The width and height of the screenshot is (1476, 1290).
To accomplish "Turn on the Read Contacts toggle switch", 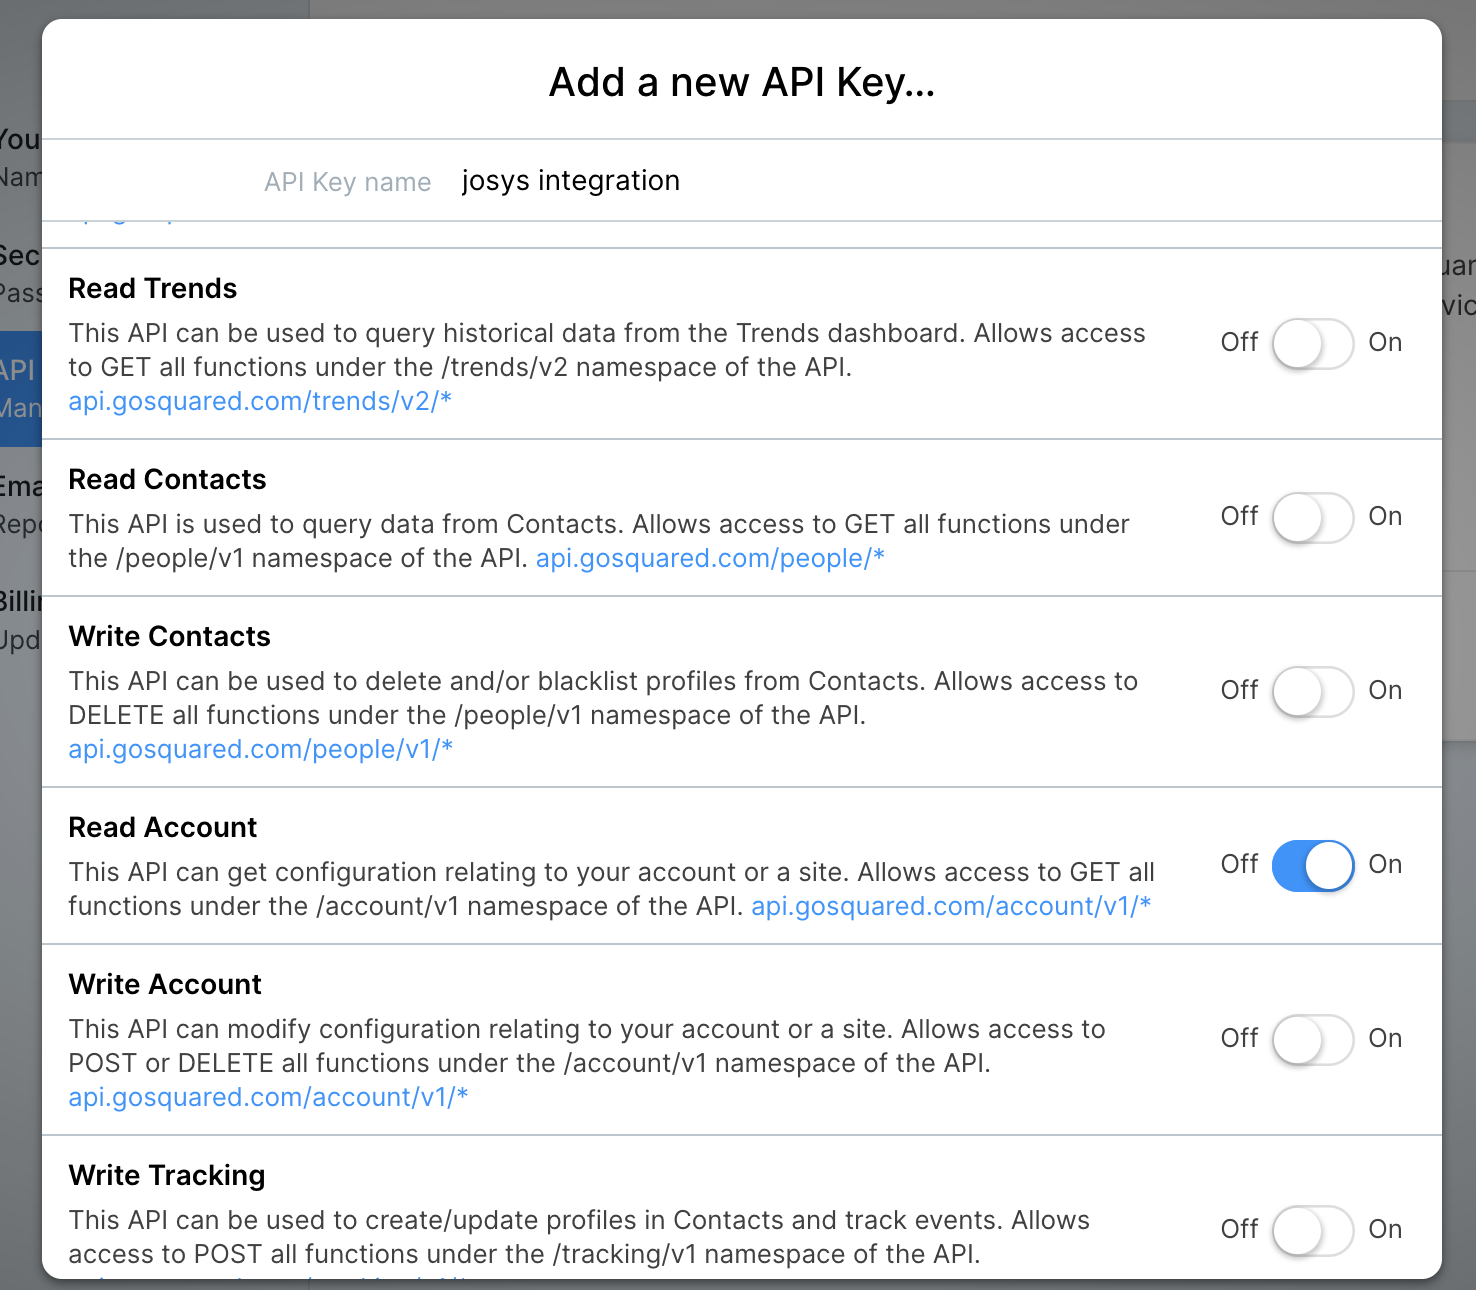I will pyautogui.click(x=1313, y=517).
